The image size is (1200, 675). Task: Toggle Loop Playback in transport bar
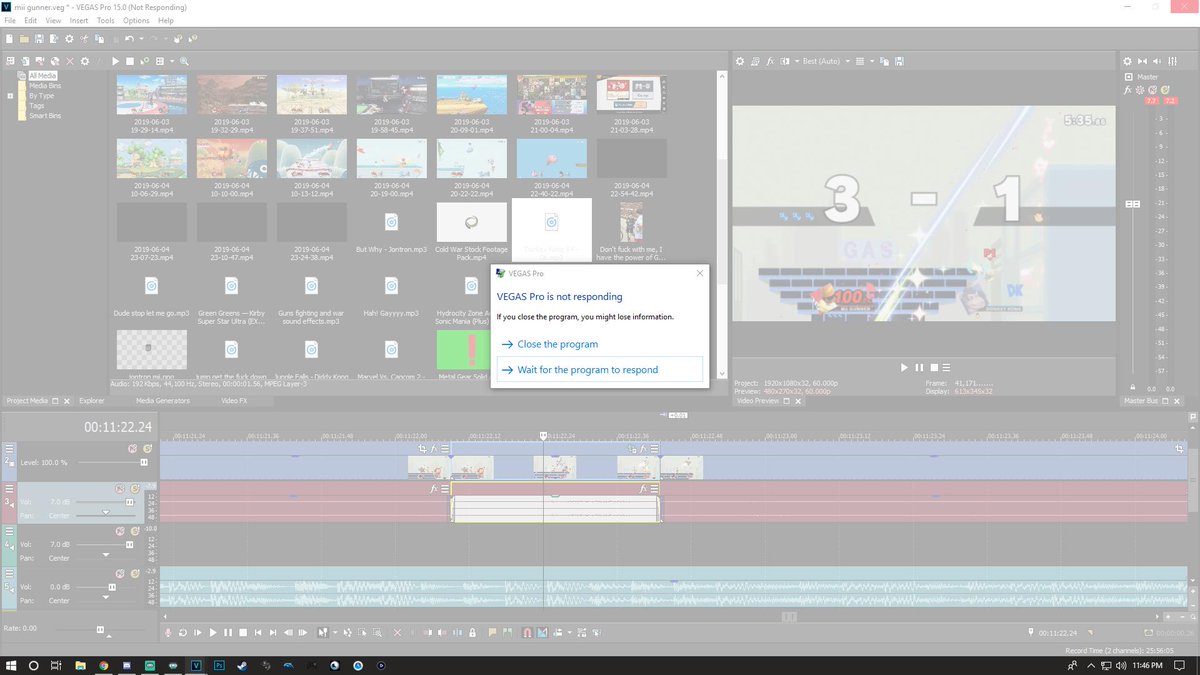click(183, 632)
